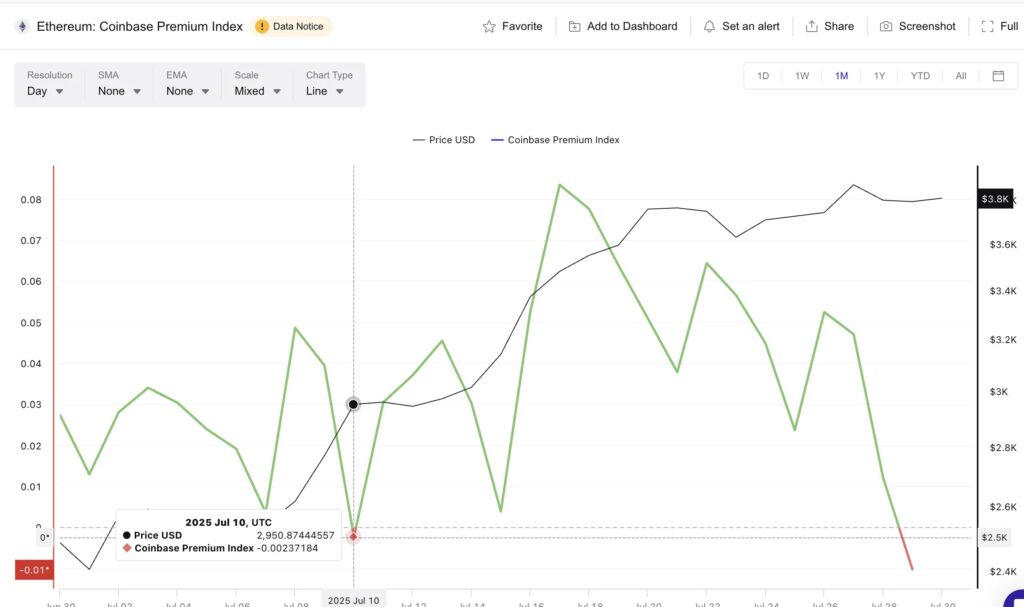Screen dimensions: 1024x607
Task: Open the Resolution dropdown set to Day
Action: pyautogui.click(x=46, y=90)
